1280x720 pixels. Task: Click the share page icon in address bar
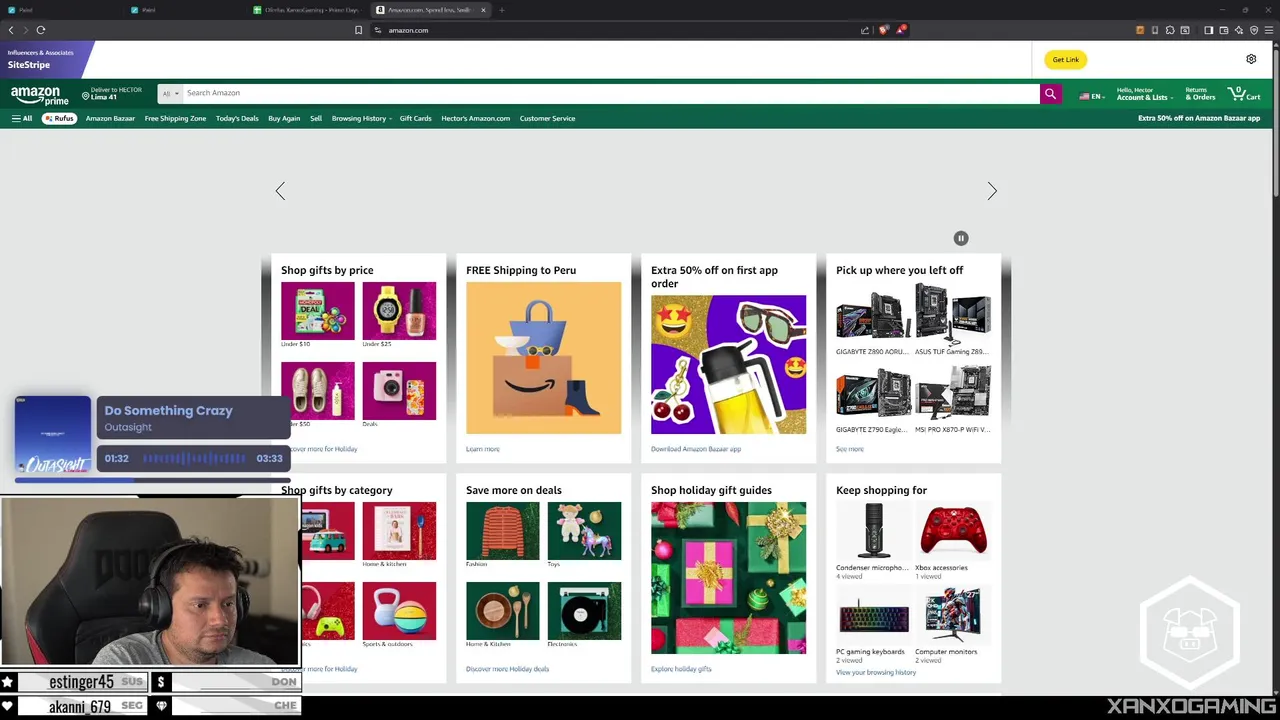[x=865, y=30]
